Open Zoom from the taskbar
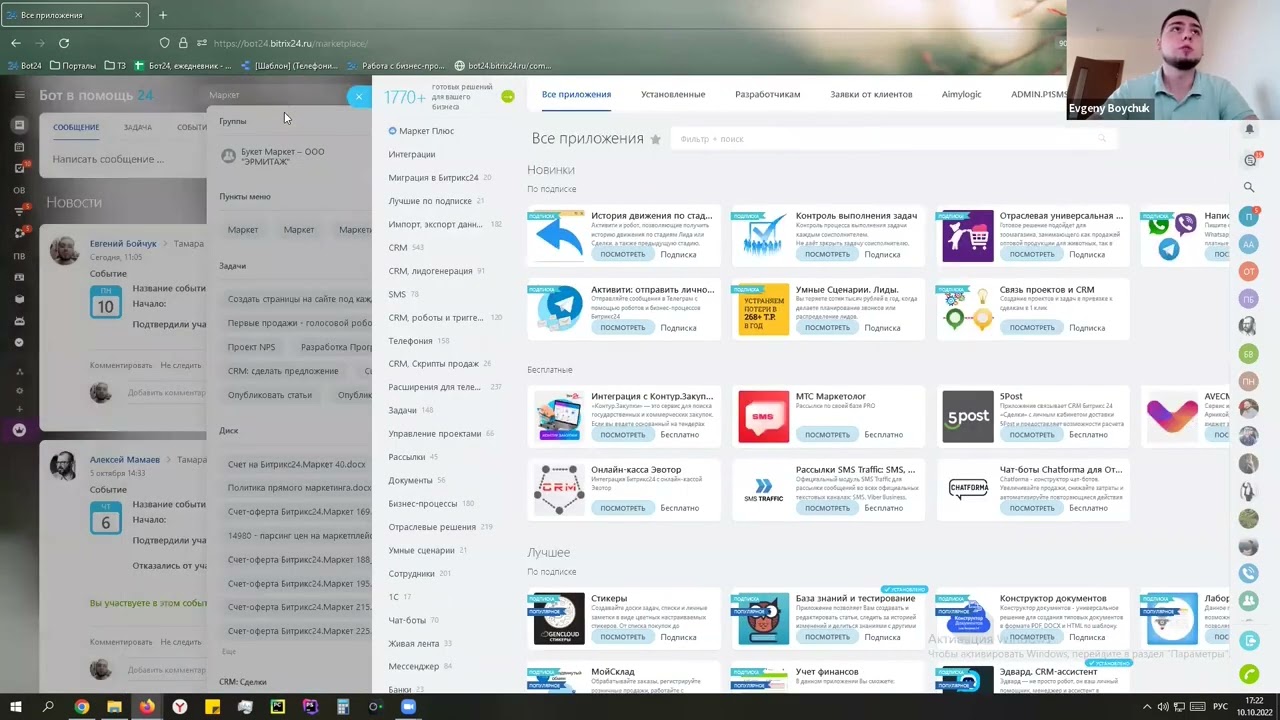 coord(408,707)
